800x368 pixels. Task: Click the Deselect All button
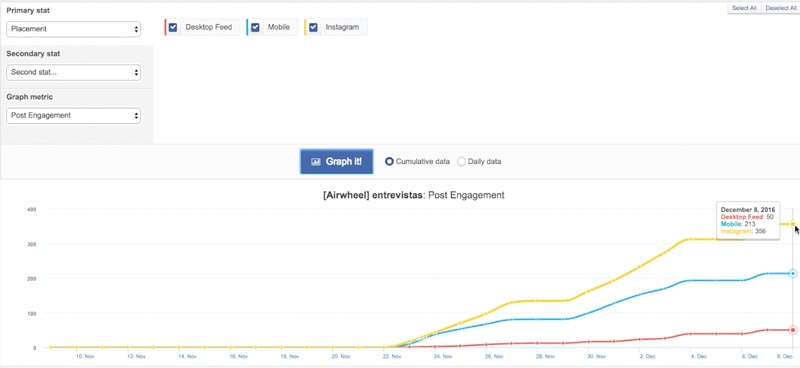click(x=781, y=8)
